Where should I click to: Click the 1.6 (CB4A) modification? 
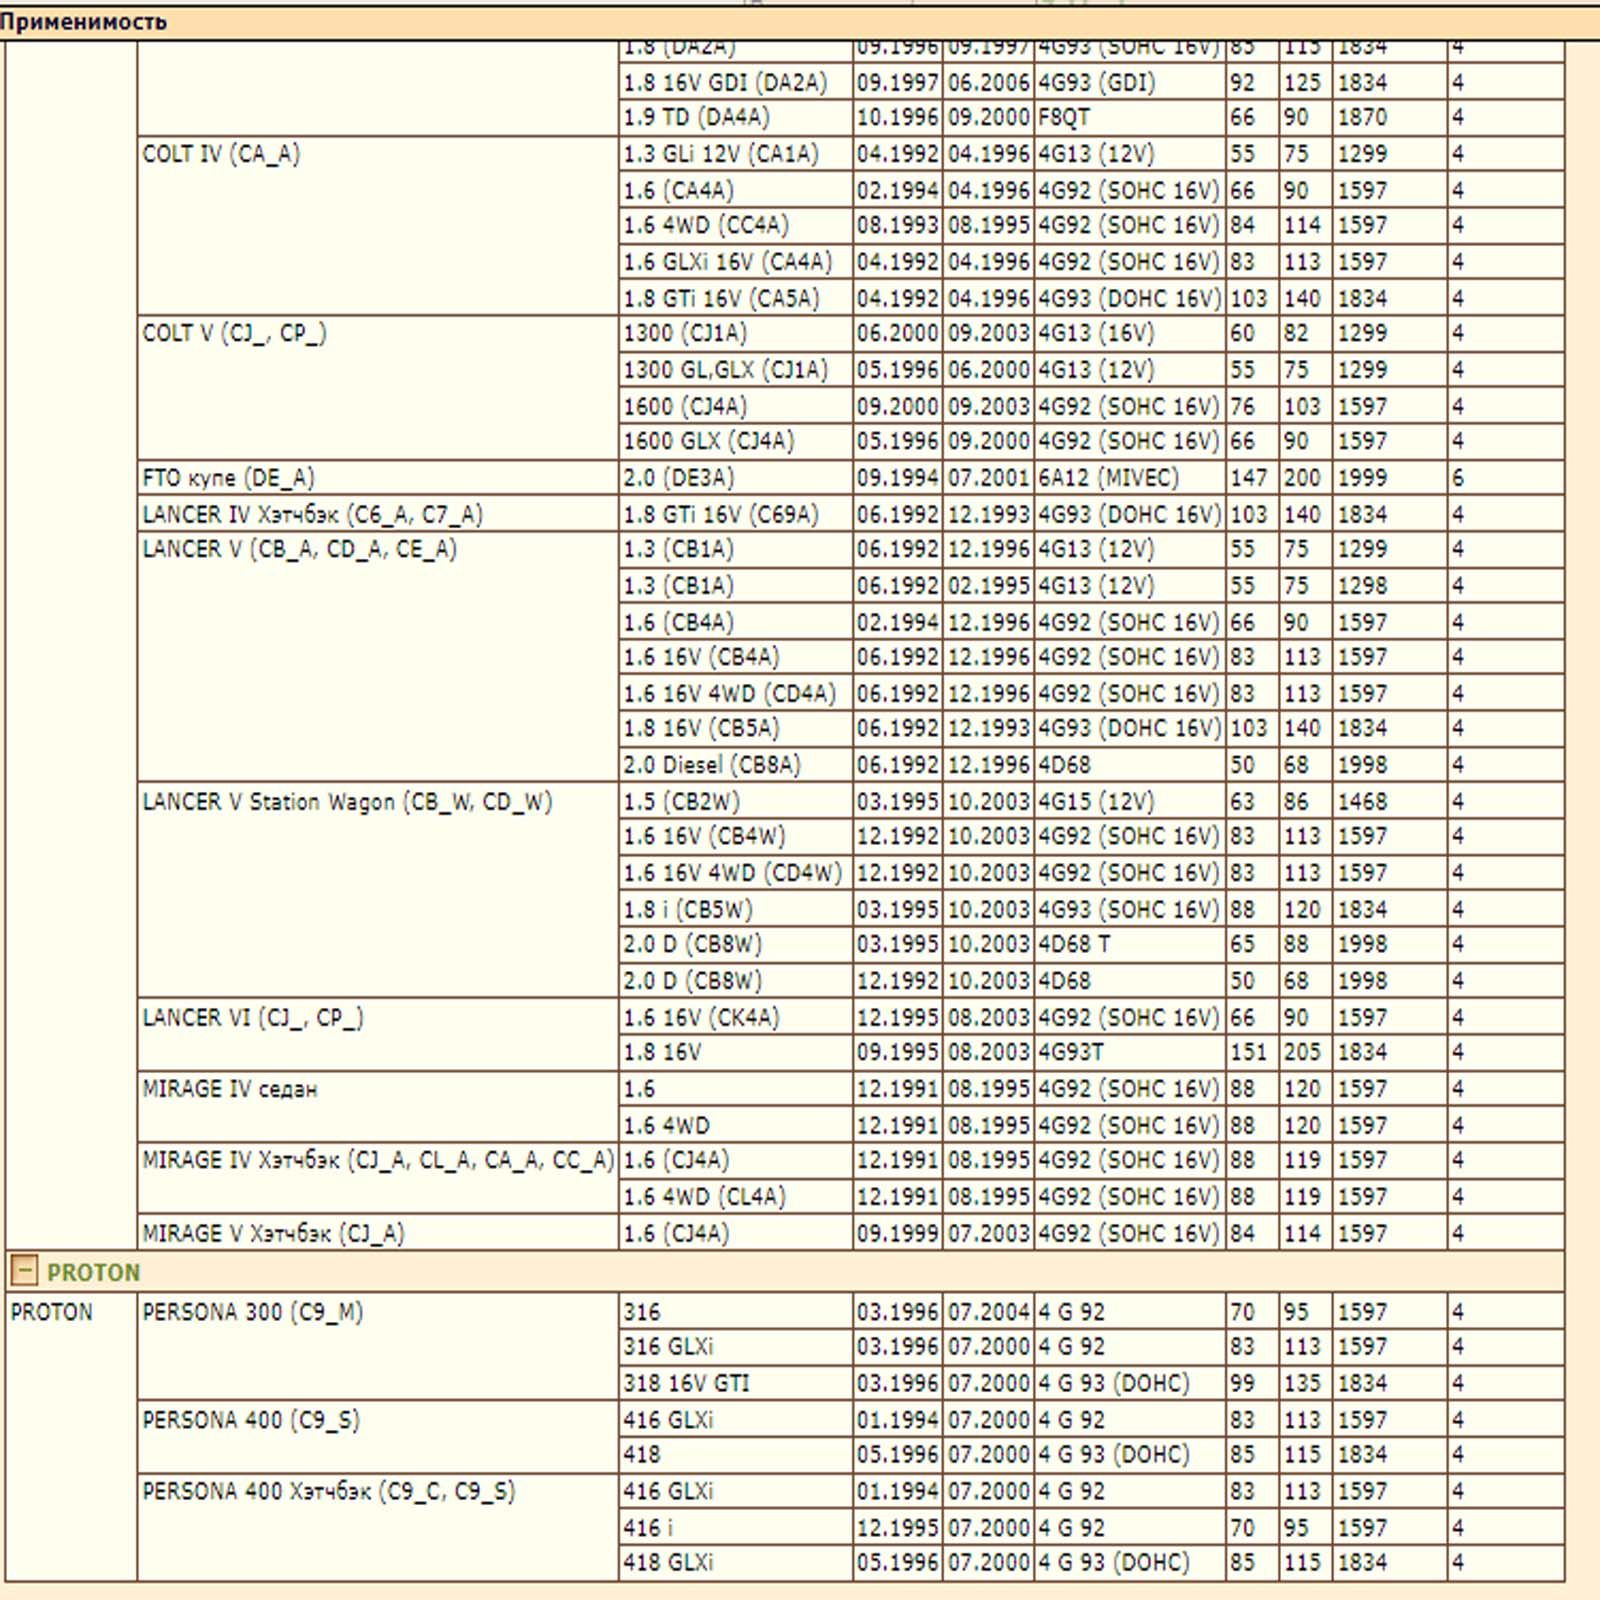tap(736, 622)
